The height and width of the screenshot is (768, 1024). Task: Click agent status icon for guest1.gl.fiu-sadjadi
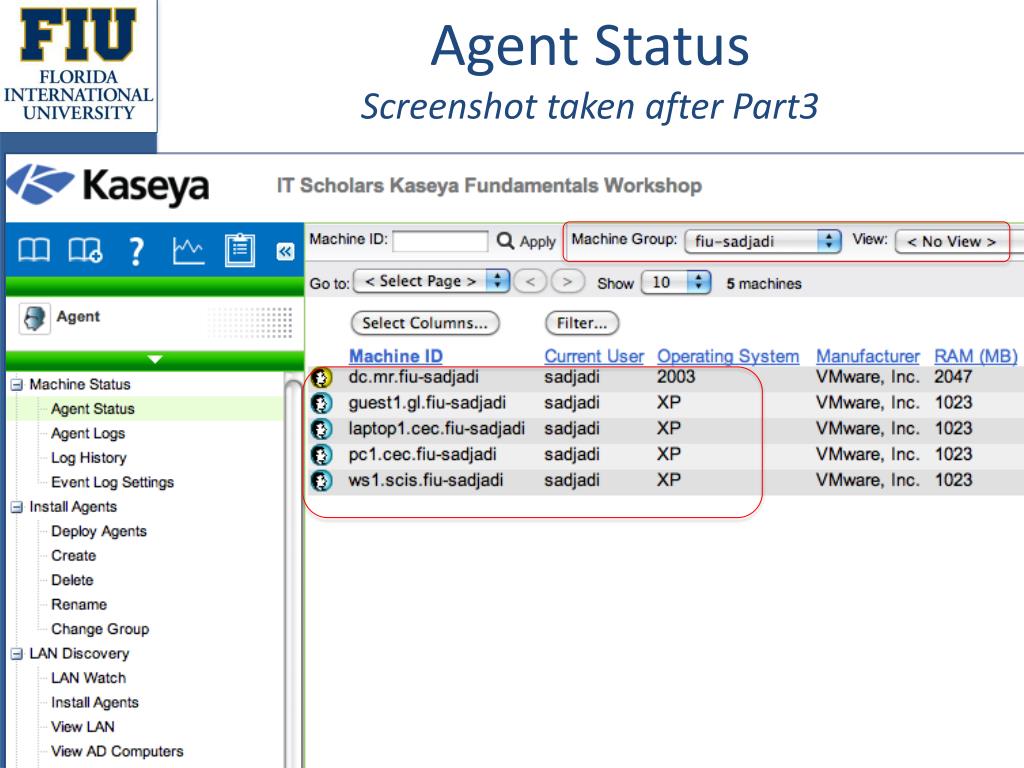click(321, 404)
